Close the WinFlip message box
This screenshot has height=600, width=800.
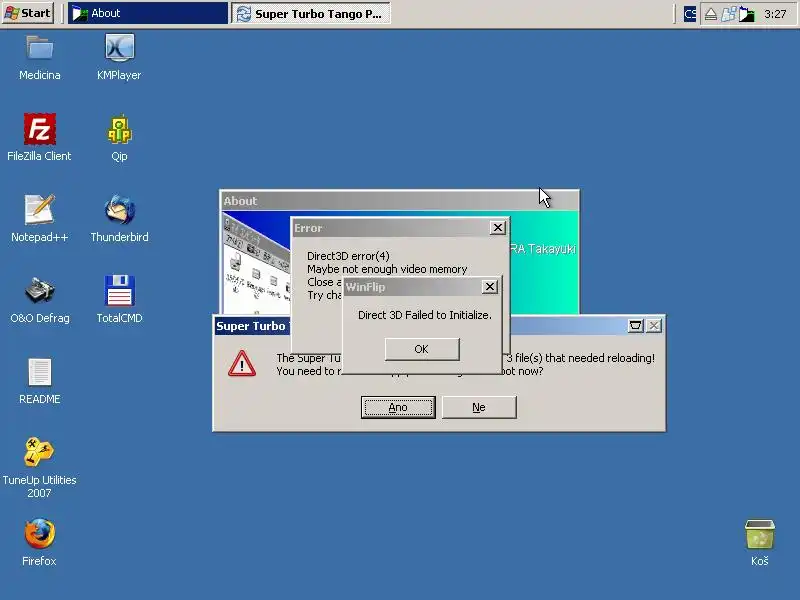(490, 287)
